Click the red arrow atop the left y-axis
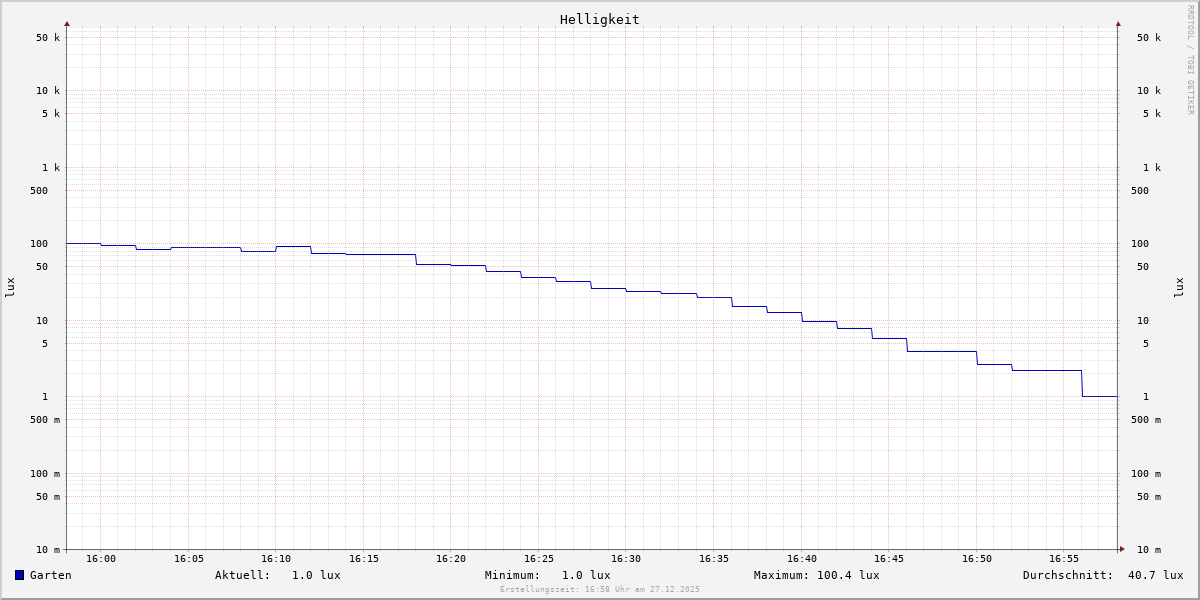1200x600 pixels. pos(67,23)
